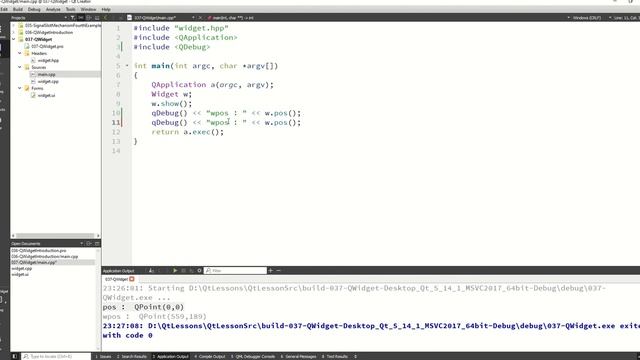Open widget.ui in the Forms folder
640x360 pixels.
47,95
